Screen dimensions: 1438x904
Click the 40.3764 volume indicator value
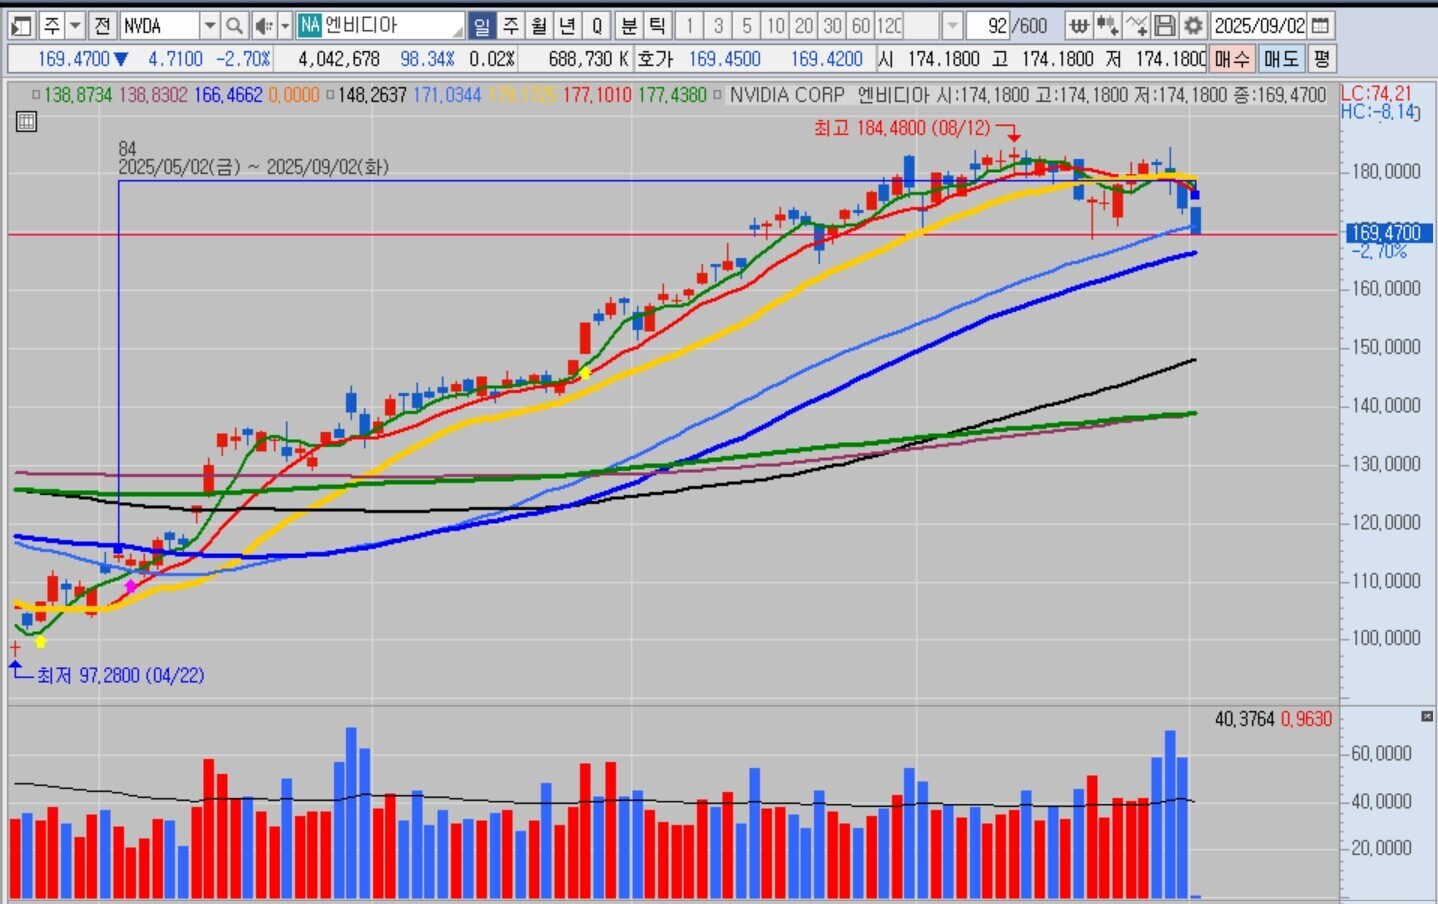pos(1245,719)
